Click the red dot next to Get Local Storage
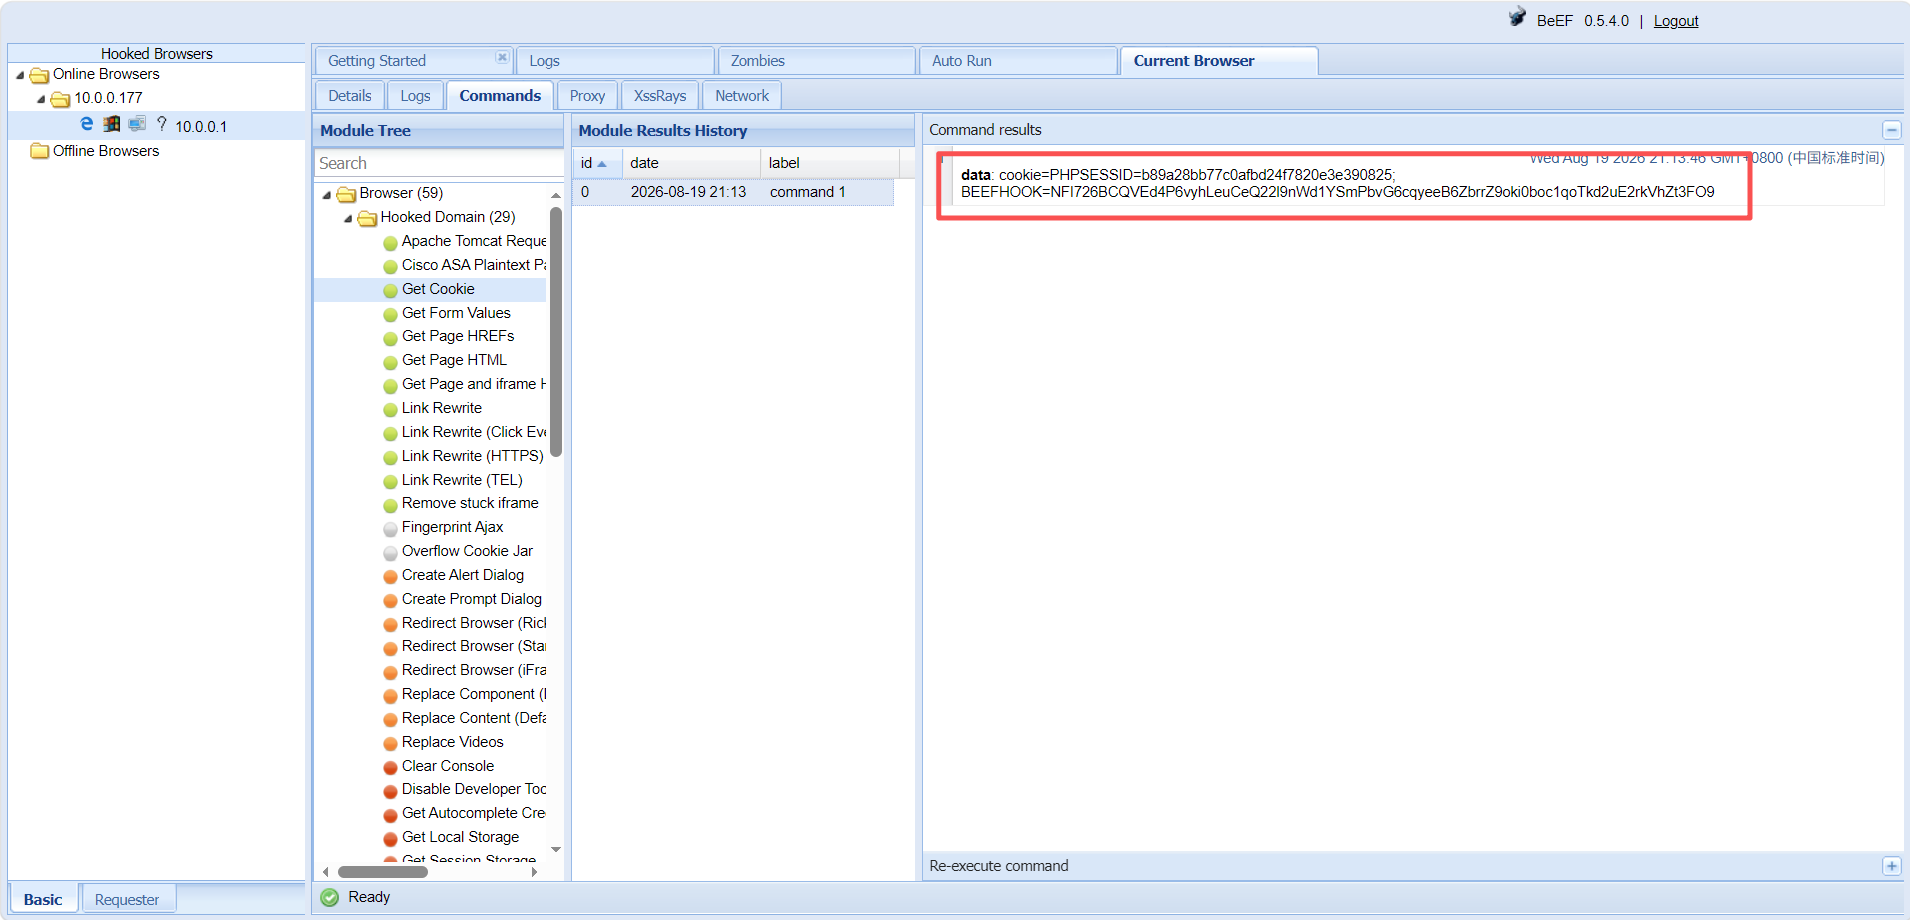 [390, 838]
